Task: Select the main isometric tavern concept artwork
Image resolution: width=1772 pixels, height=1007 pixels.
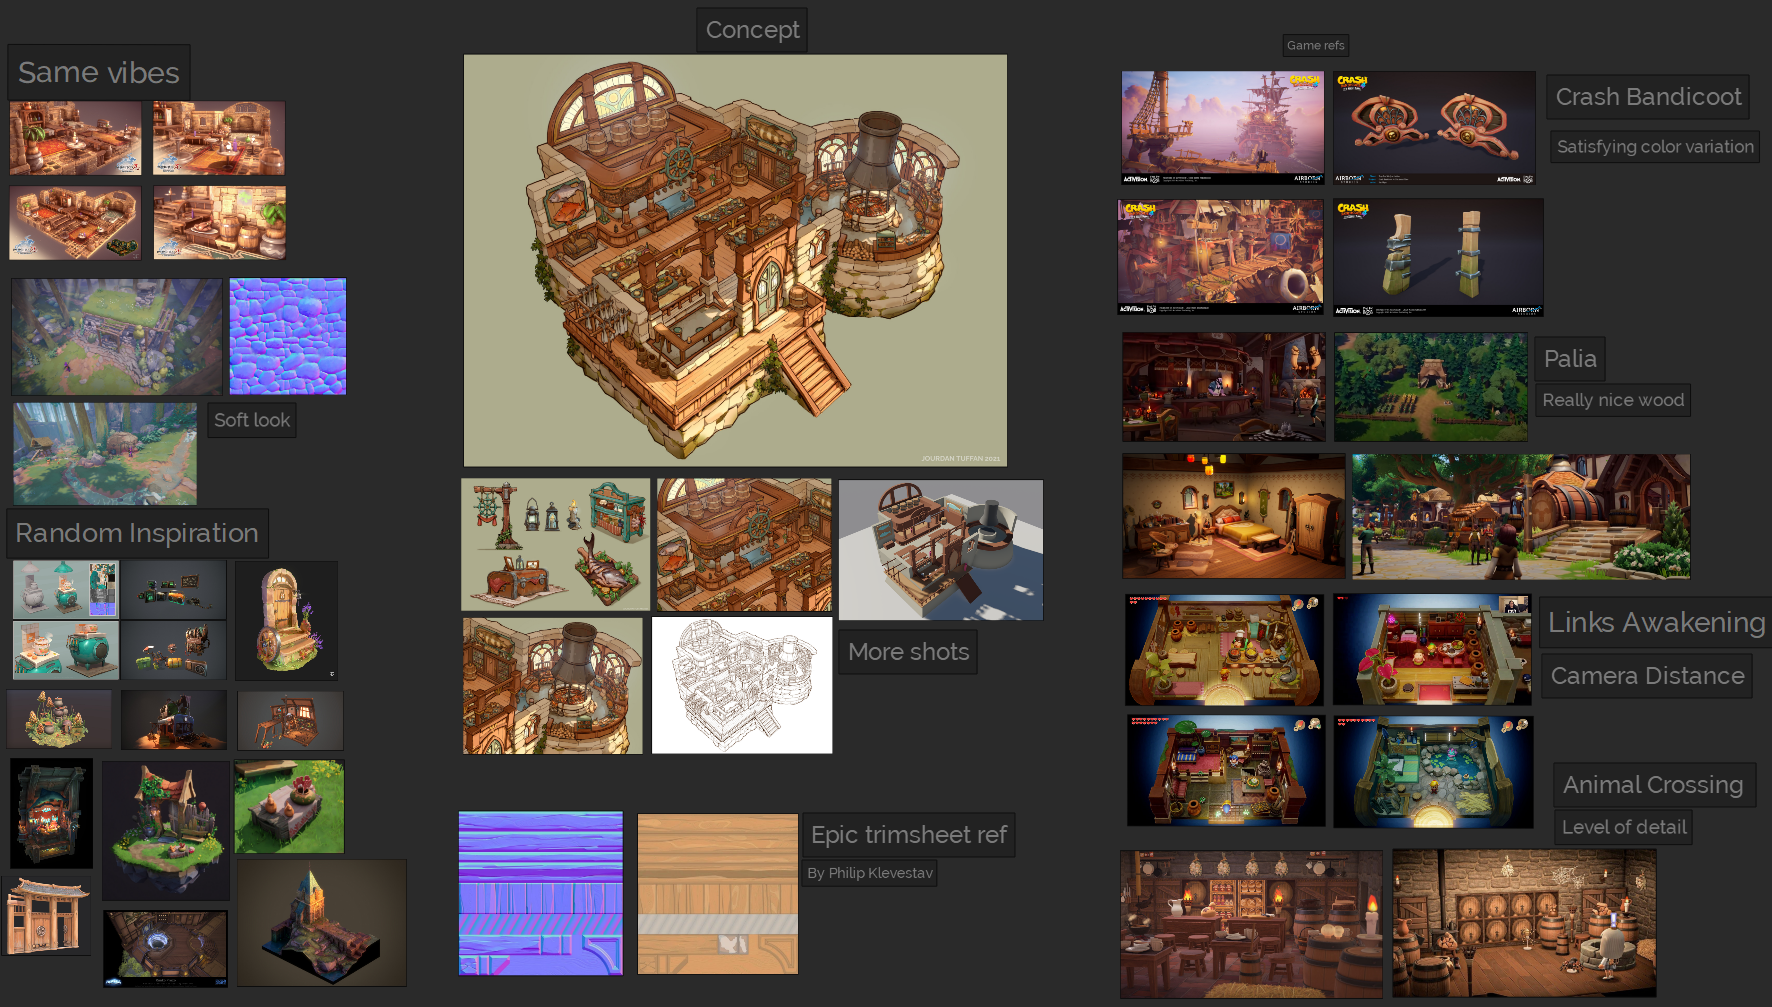Action: tap(734, 258)
